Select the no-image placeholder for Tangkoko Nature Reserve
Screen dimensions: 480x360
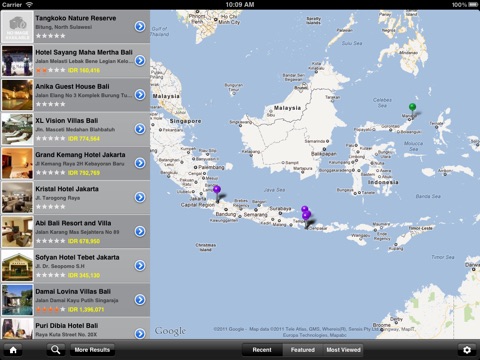tap(17, 27)
